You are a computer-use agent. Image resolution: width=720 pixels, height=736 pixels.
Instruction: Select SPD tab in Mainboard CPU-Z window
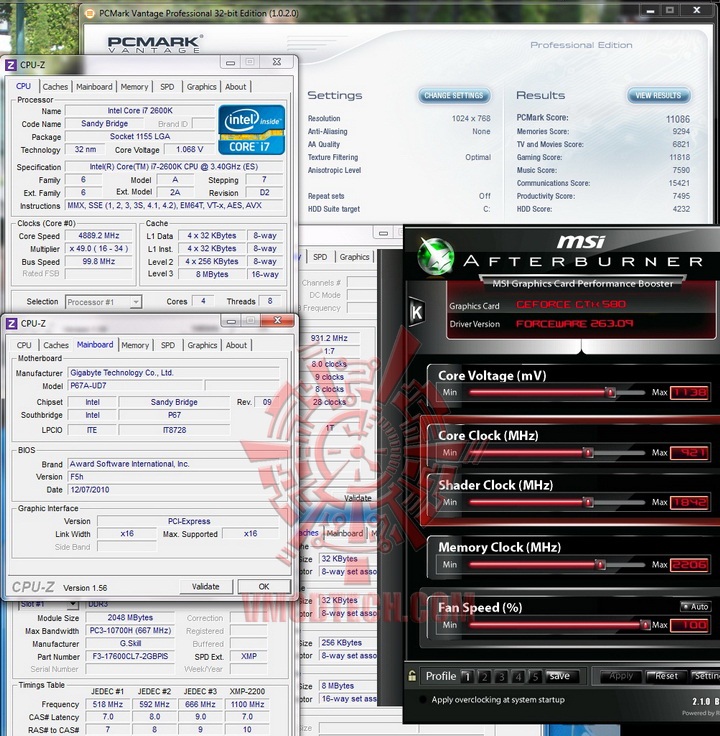point(168,345)
